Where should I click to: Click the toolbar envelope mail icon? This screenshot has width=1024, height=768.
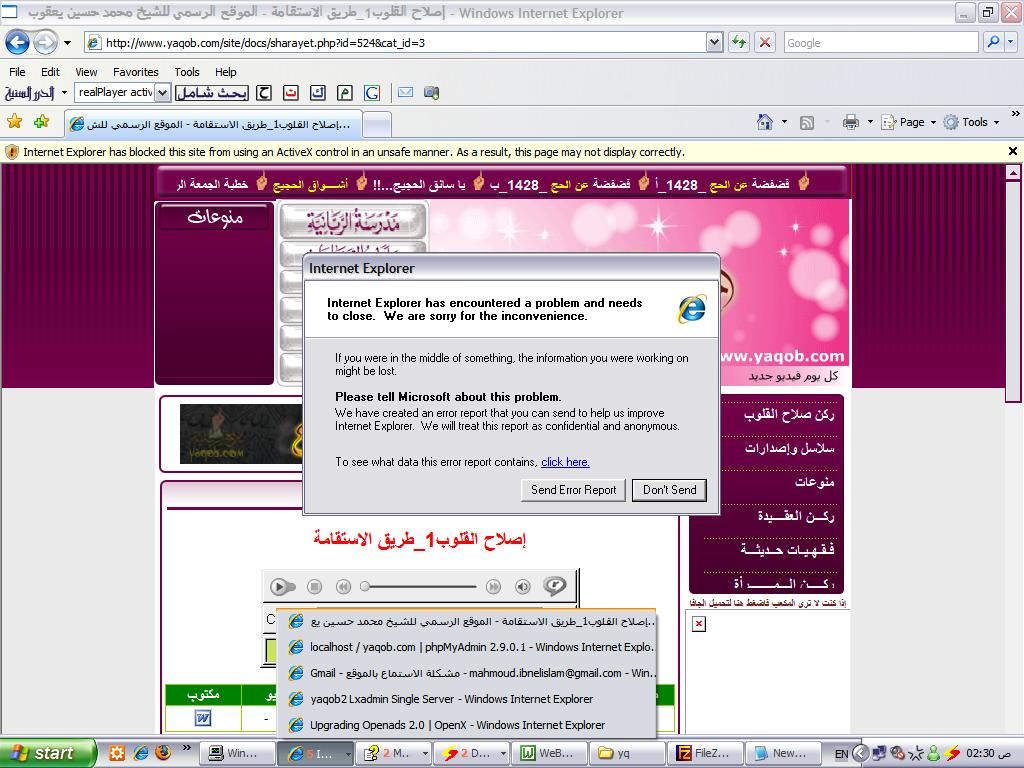pyautogui.click(x=406, y=93)
